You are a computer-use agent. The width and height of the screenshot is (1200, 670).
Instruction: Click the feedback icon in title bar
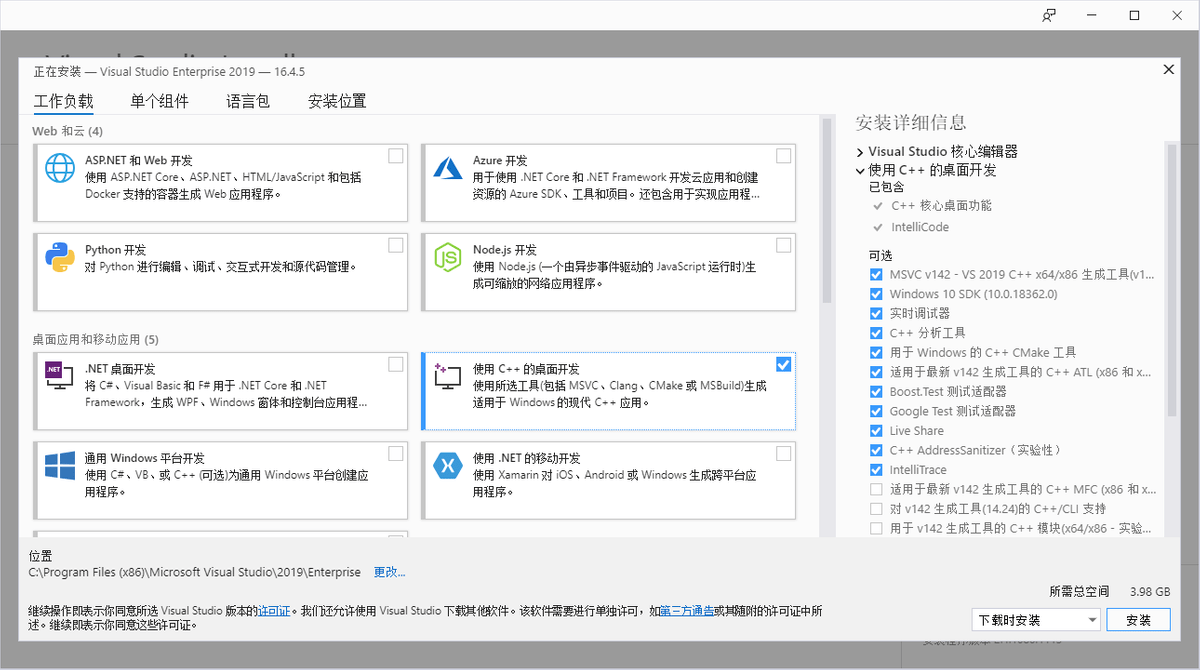[1047, 15]
